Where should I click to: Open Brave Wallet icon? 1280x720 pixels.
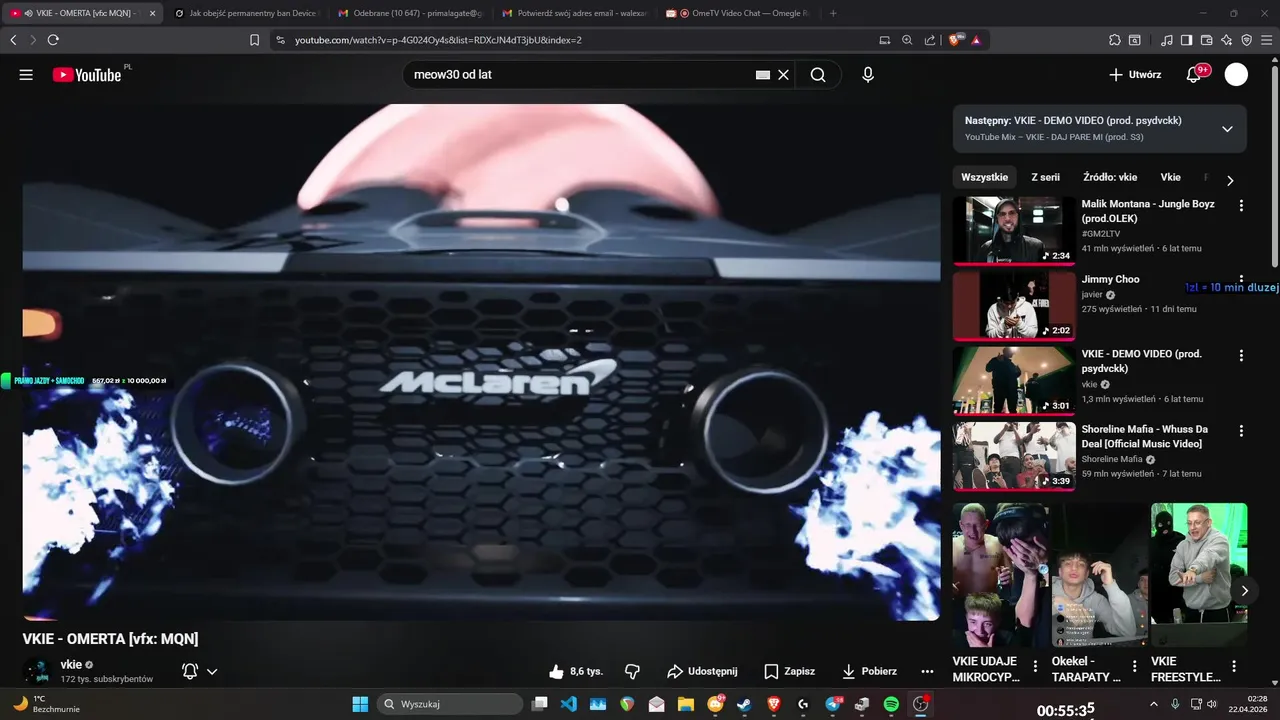[1206, 40]
